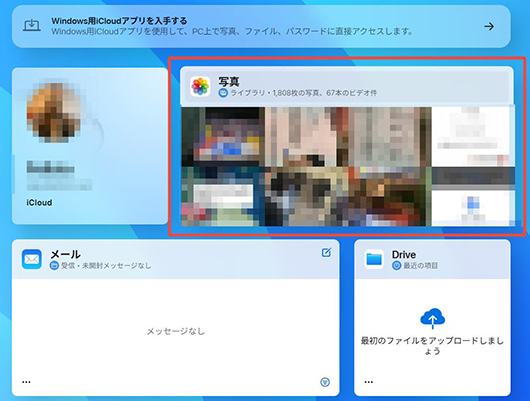Click the 写真 tile title
Viewport: 530px width, 401px height.
click(x=229, y=82)
